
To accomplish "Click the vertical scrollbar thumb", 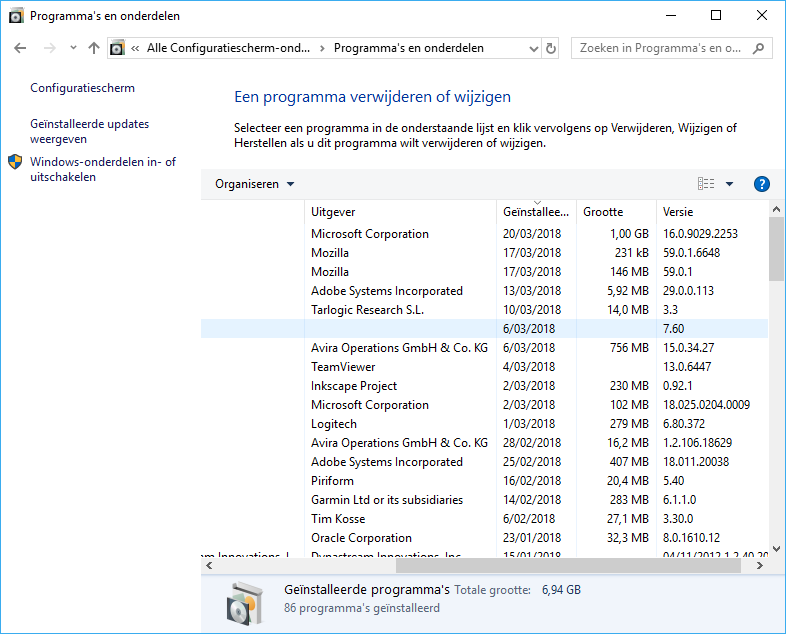I will point(776,249).
